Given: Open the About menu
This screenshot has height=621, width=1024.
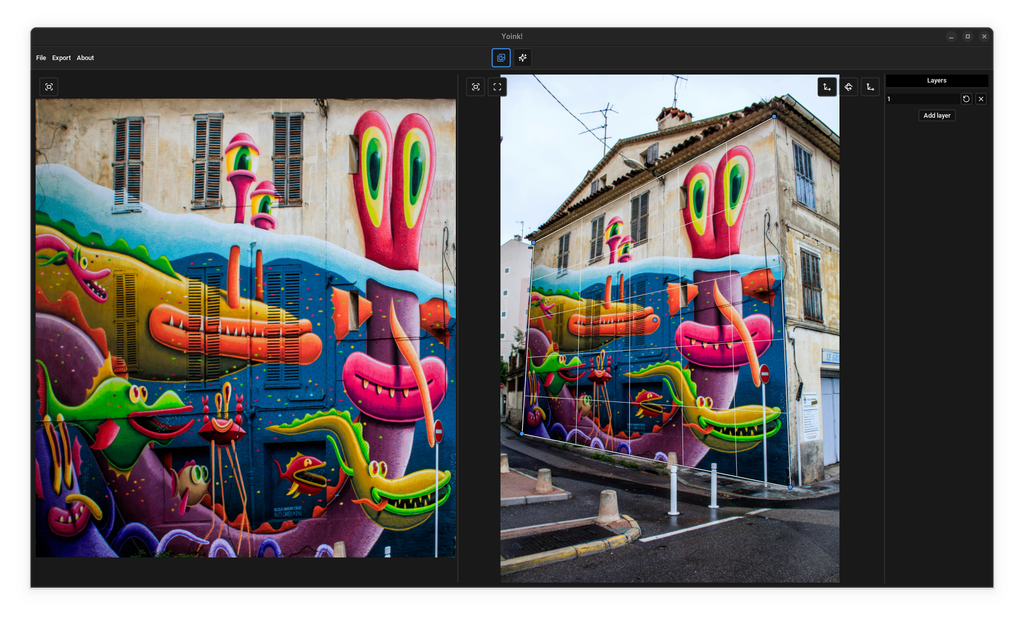Looking at the screenshot, I should tap(85, 58).
